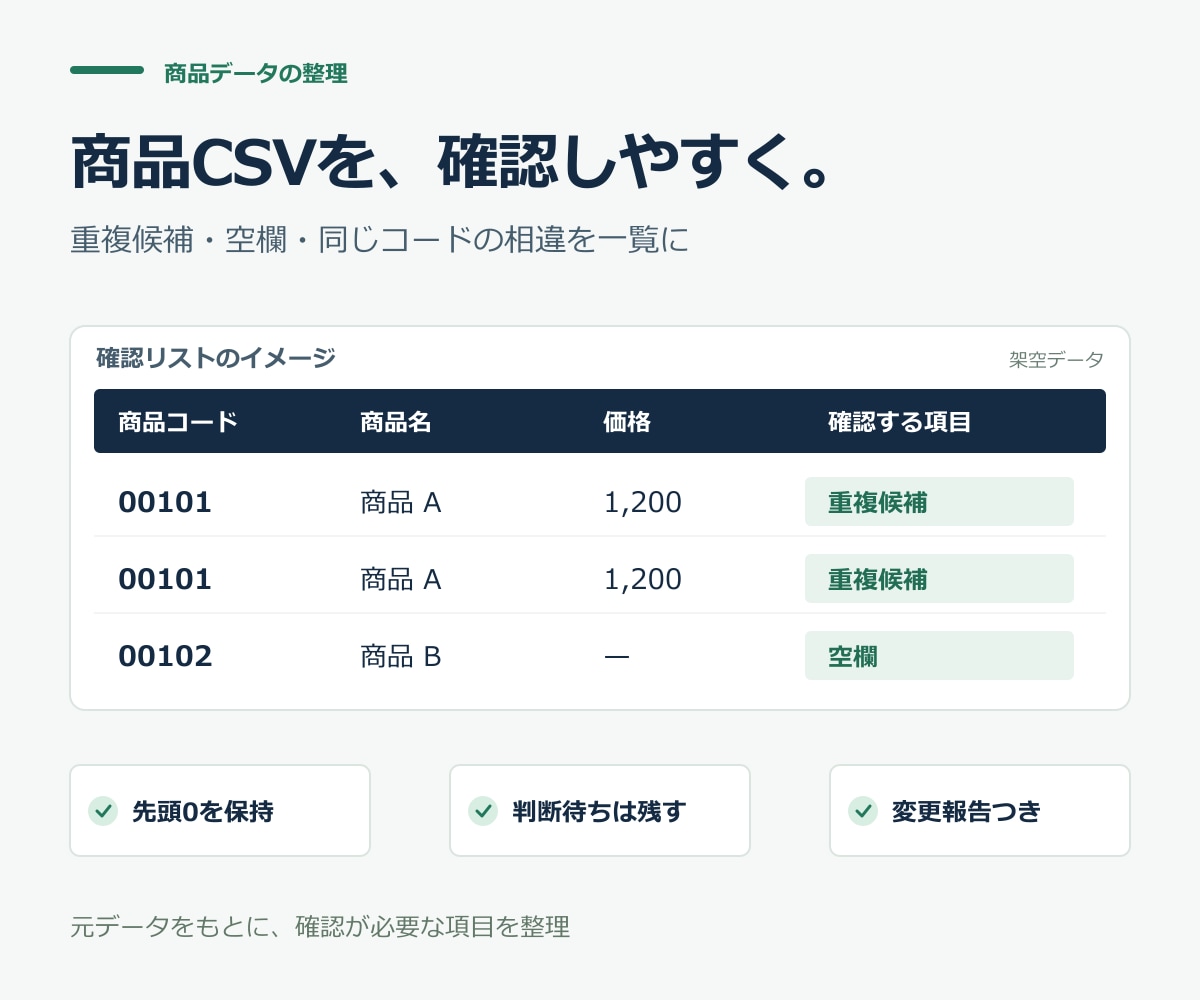Image resolution: width=1200 pixels, height=1000 pixels.
Task: Click the 商品コード column header
Action: (x=178, y=421)
